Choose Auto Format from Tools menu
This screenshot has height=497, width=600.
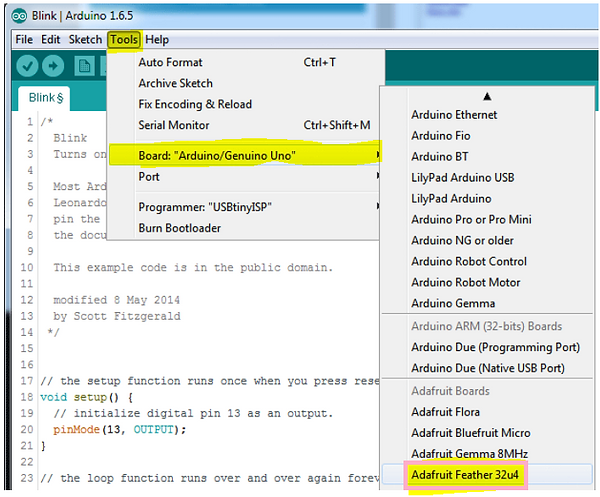(x=245, y=62)
